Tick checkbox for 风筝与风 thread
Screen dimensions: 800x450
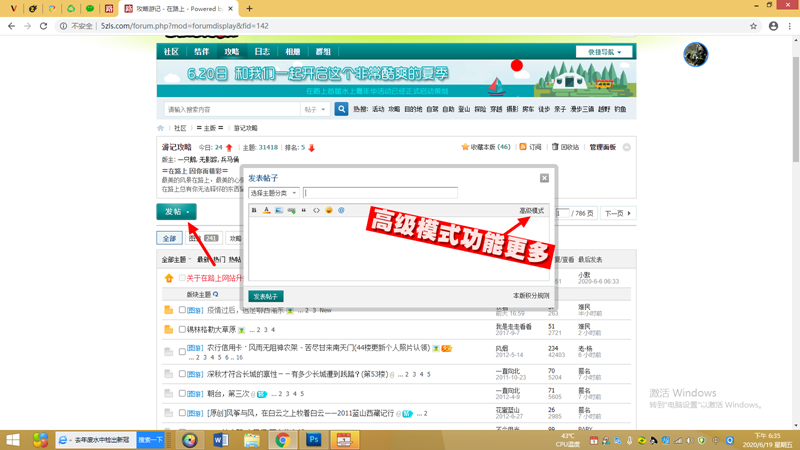tap(182, 413)
